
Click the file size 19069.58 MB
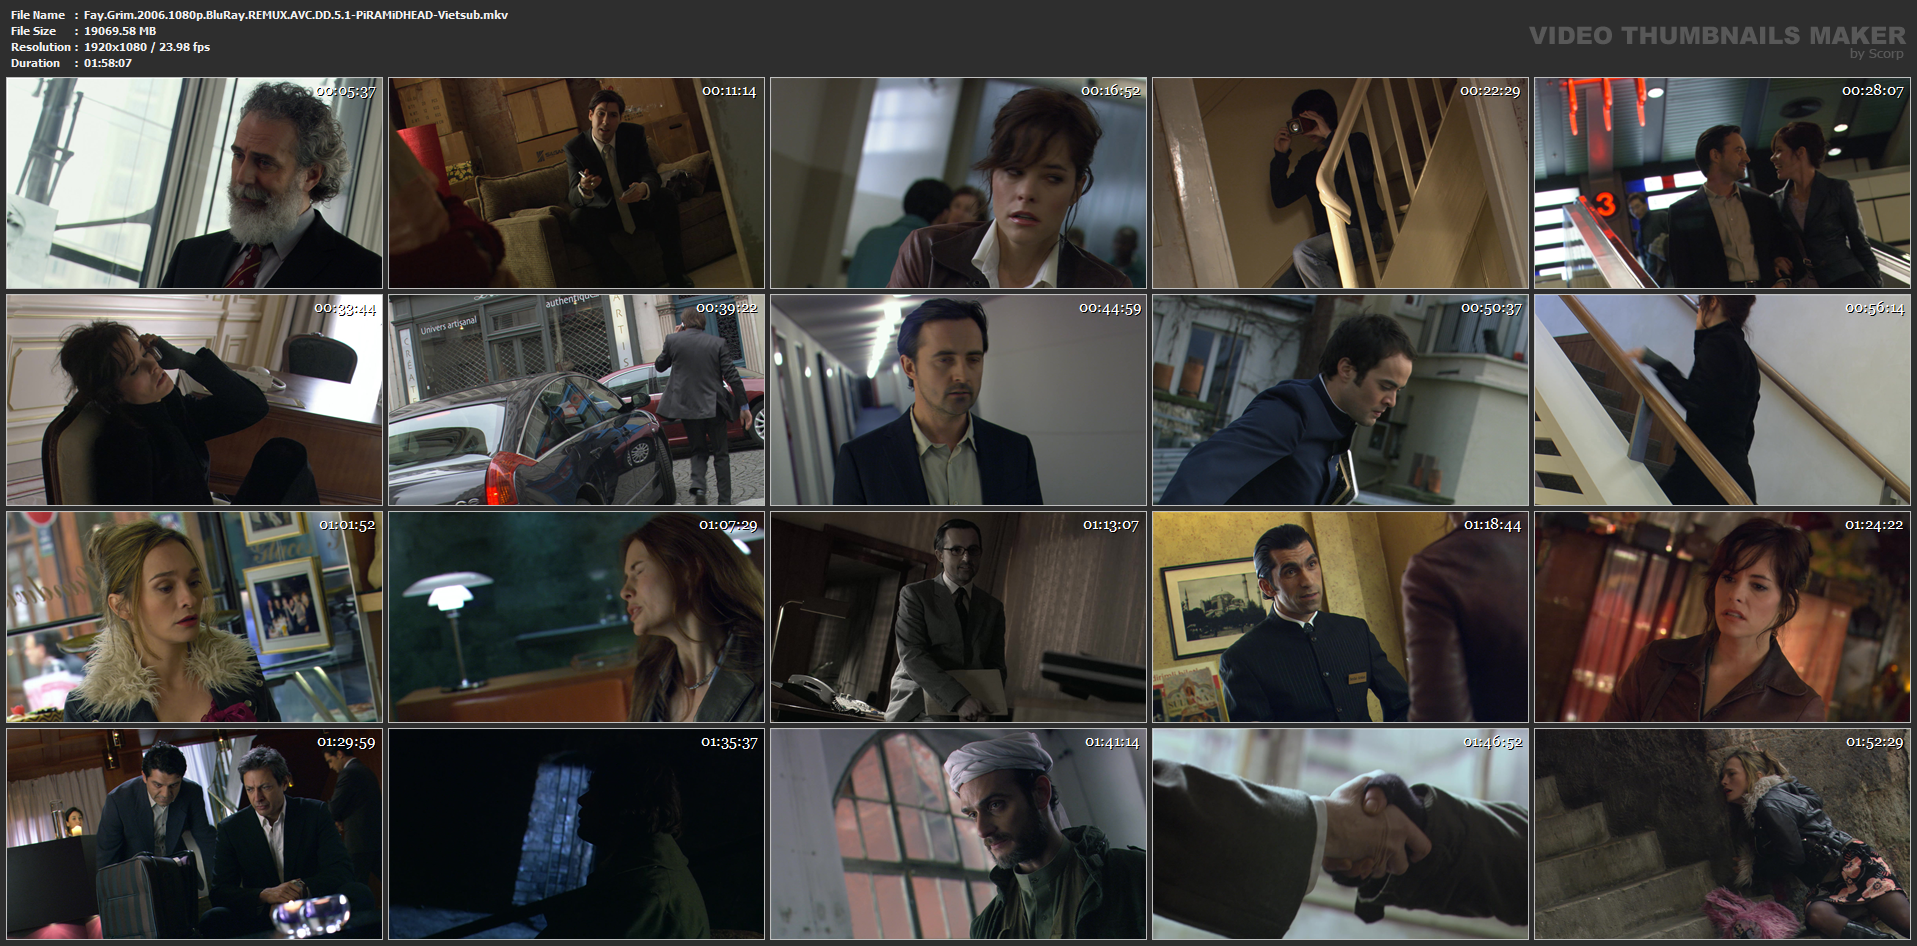click(120, 31)
